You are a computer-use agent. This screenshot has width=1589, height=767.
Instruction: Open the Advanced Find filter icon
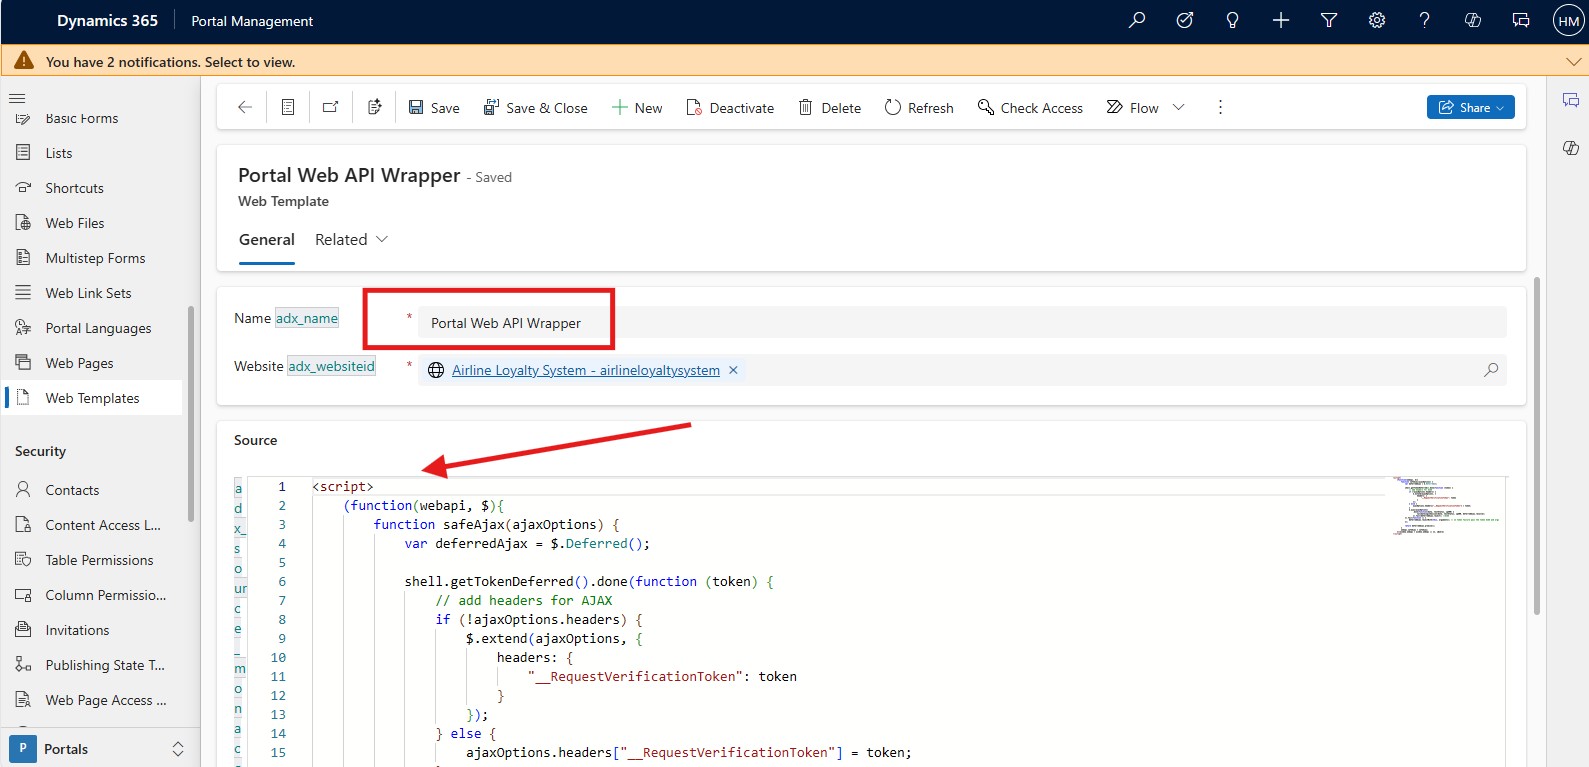pyautogui.click(x=1329, y=20)
